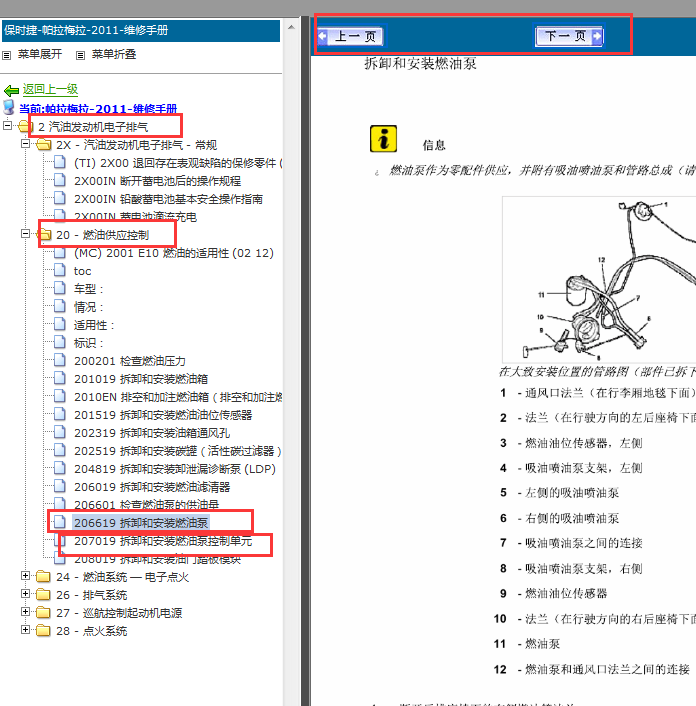Expand the 27 巡航控制起动机电源 folder

click(25, 612)
